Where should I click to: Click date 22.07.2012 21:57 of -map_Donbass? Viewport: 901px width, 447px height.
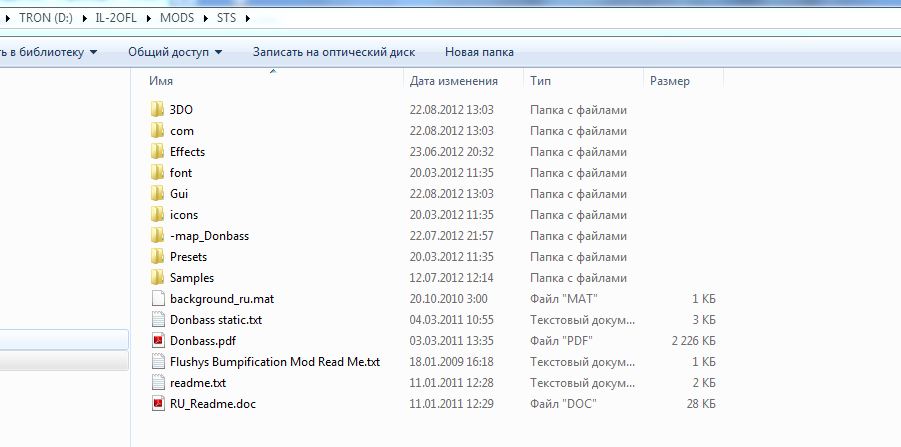[452, 236]
